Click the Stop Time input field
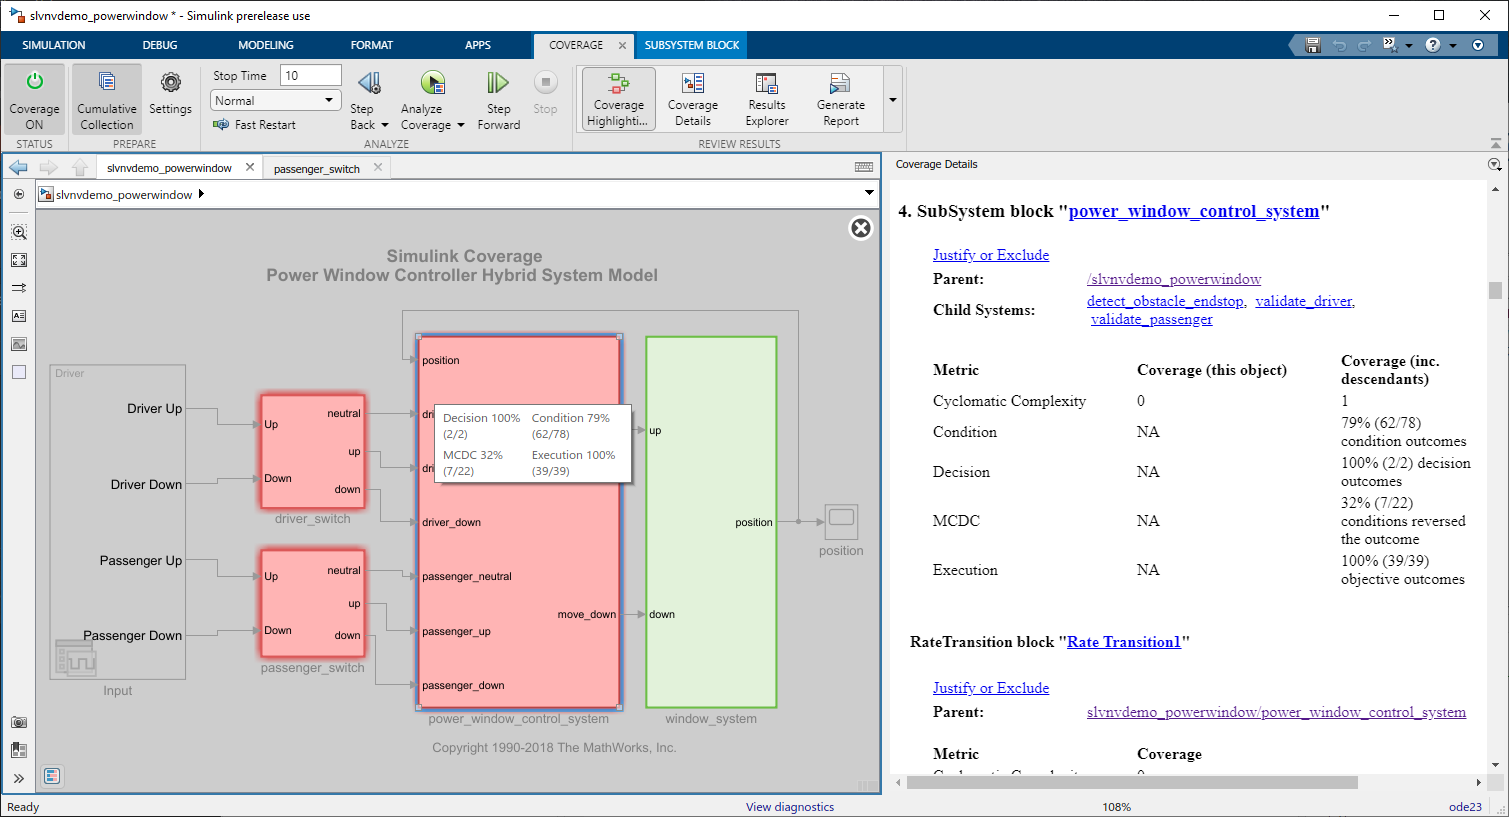 pyautogui.click(x=311, y=76)
